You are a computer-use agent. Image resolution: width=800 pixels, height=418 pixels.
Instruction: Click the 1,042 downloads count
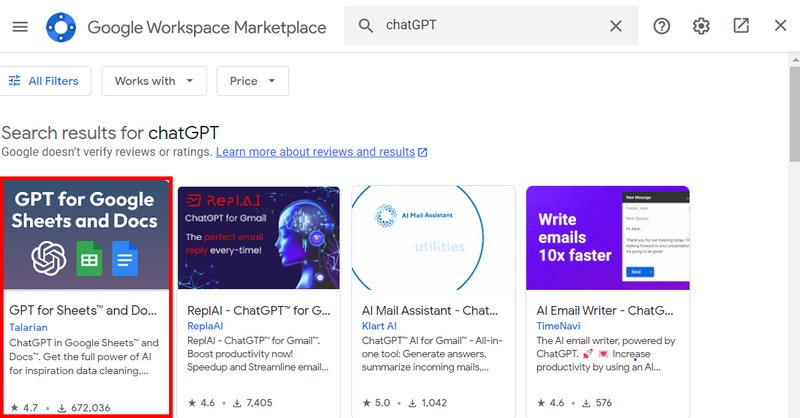pos(428,403)
